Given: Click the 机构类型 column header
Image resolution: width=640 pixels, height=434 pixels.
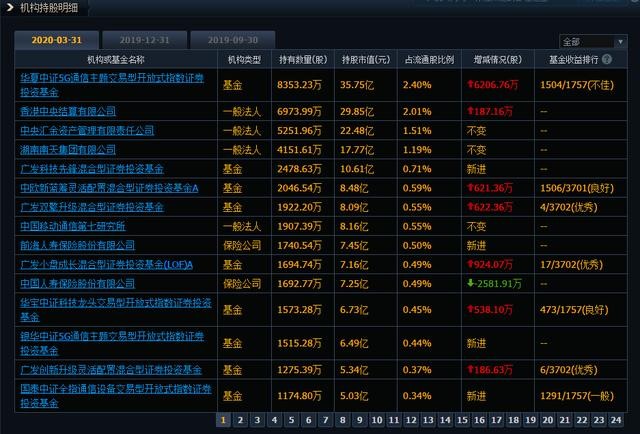Looking at the screenshot, I should coord(244,60).
